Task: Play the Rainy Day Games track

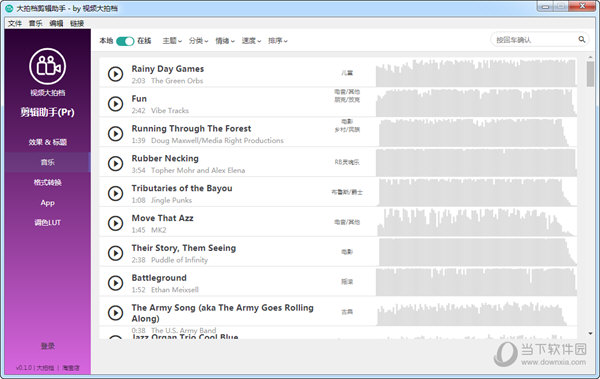Action: pyautogui.click(x=115, y=74)
